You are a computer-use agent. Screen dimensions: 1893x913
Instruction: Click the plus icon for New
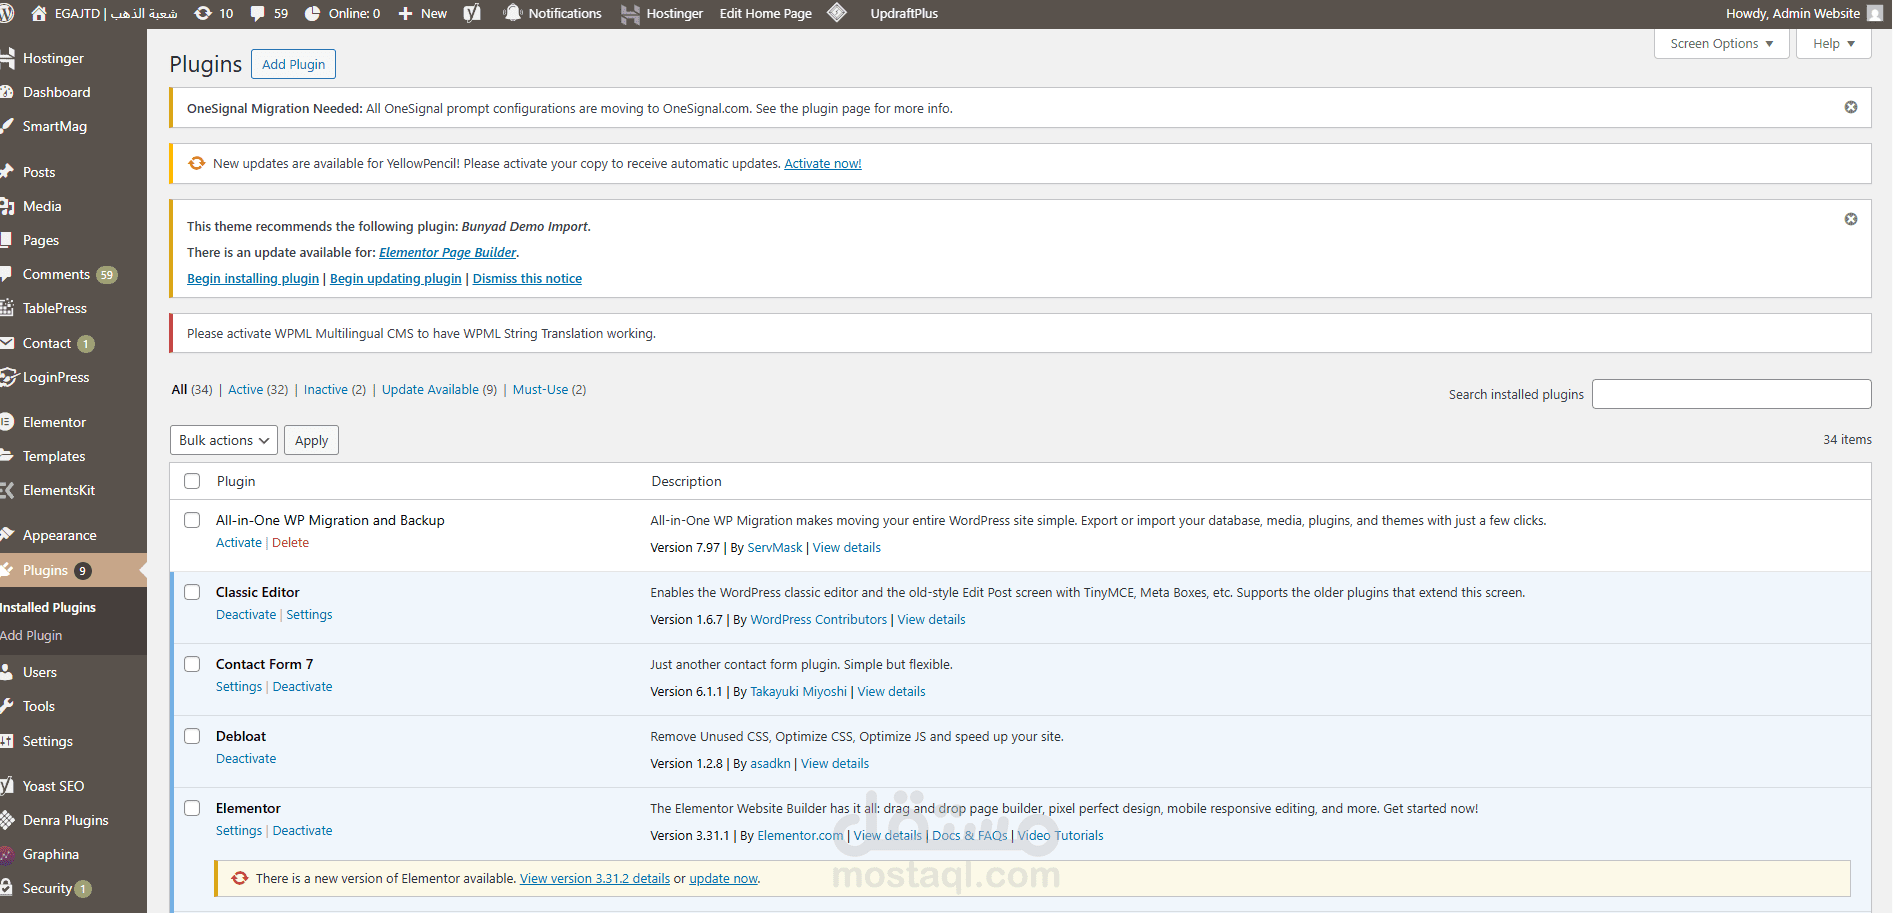point(405,14)
